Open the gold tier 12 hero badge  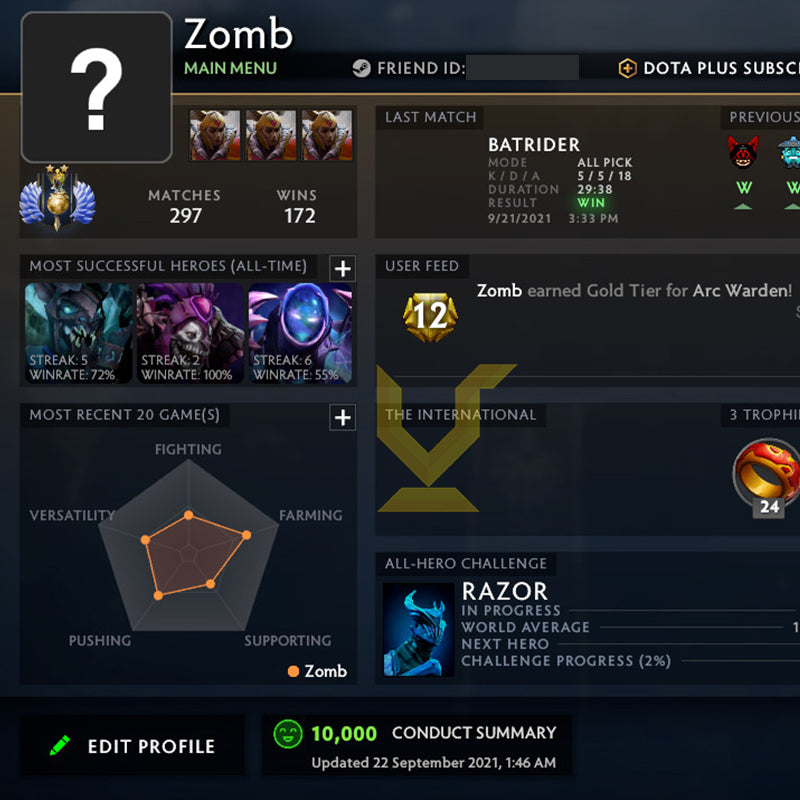(430, 316)
